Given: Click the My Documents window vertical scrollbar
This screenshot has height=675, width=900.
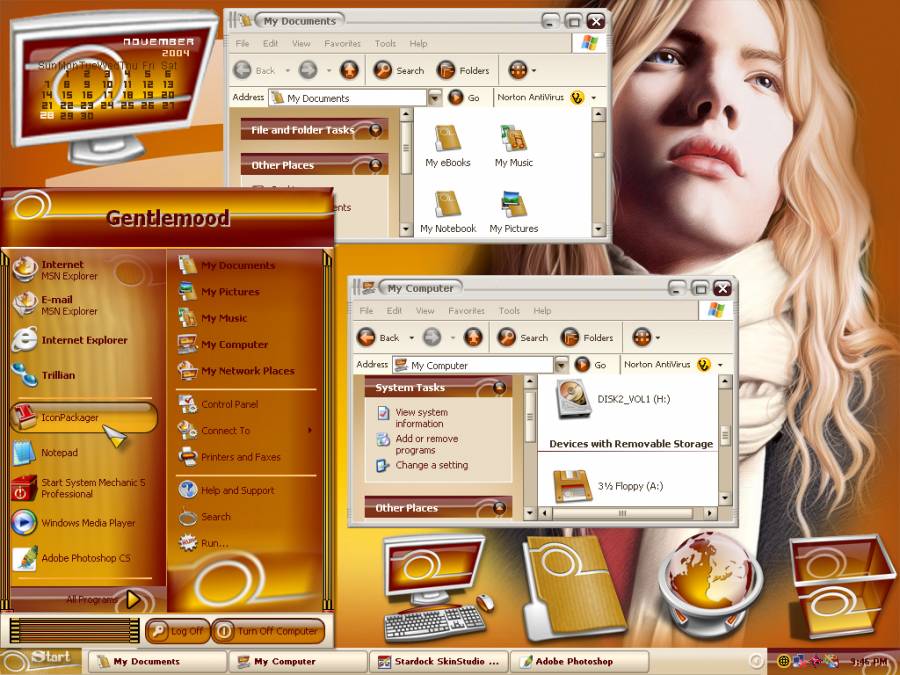Looking at the screenshot, I should click(x=598, y=170).
